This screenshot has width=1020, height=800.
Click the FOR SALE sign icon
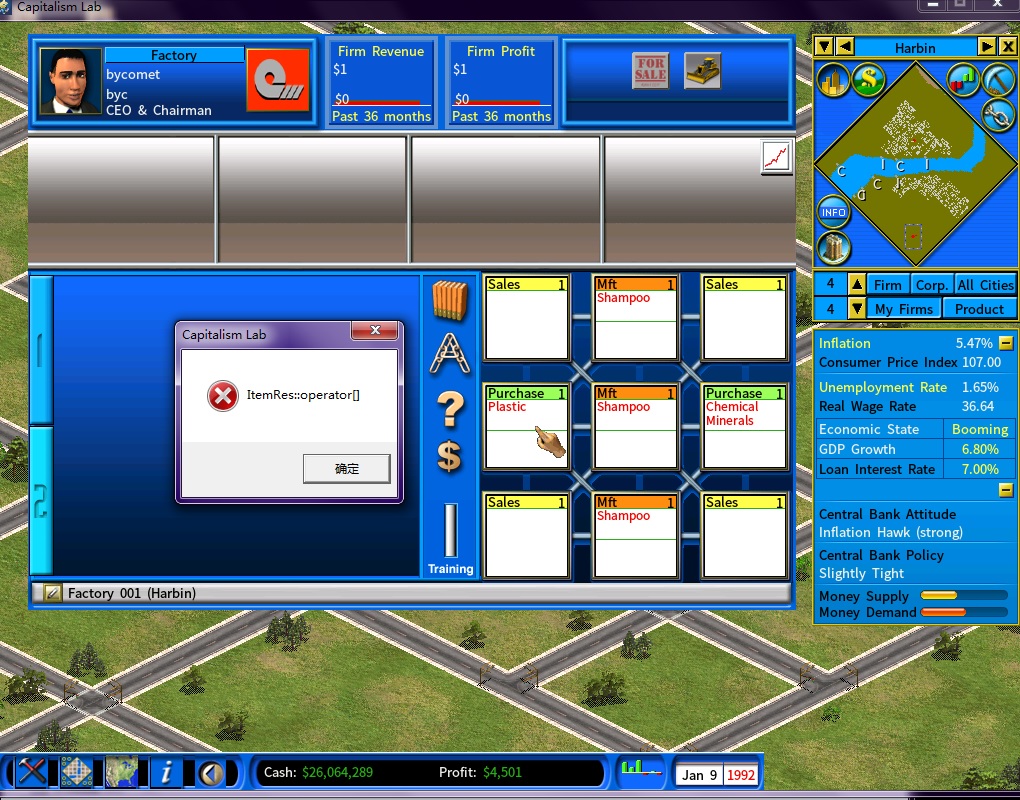tap(651, 70)
